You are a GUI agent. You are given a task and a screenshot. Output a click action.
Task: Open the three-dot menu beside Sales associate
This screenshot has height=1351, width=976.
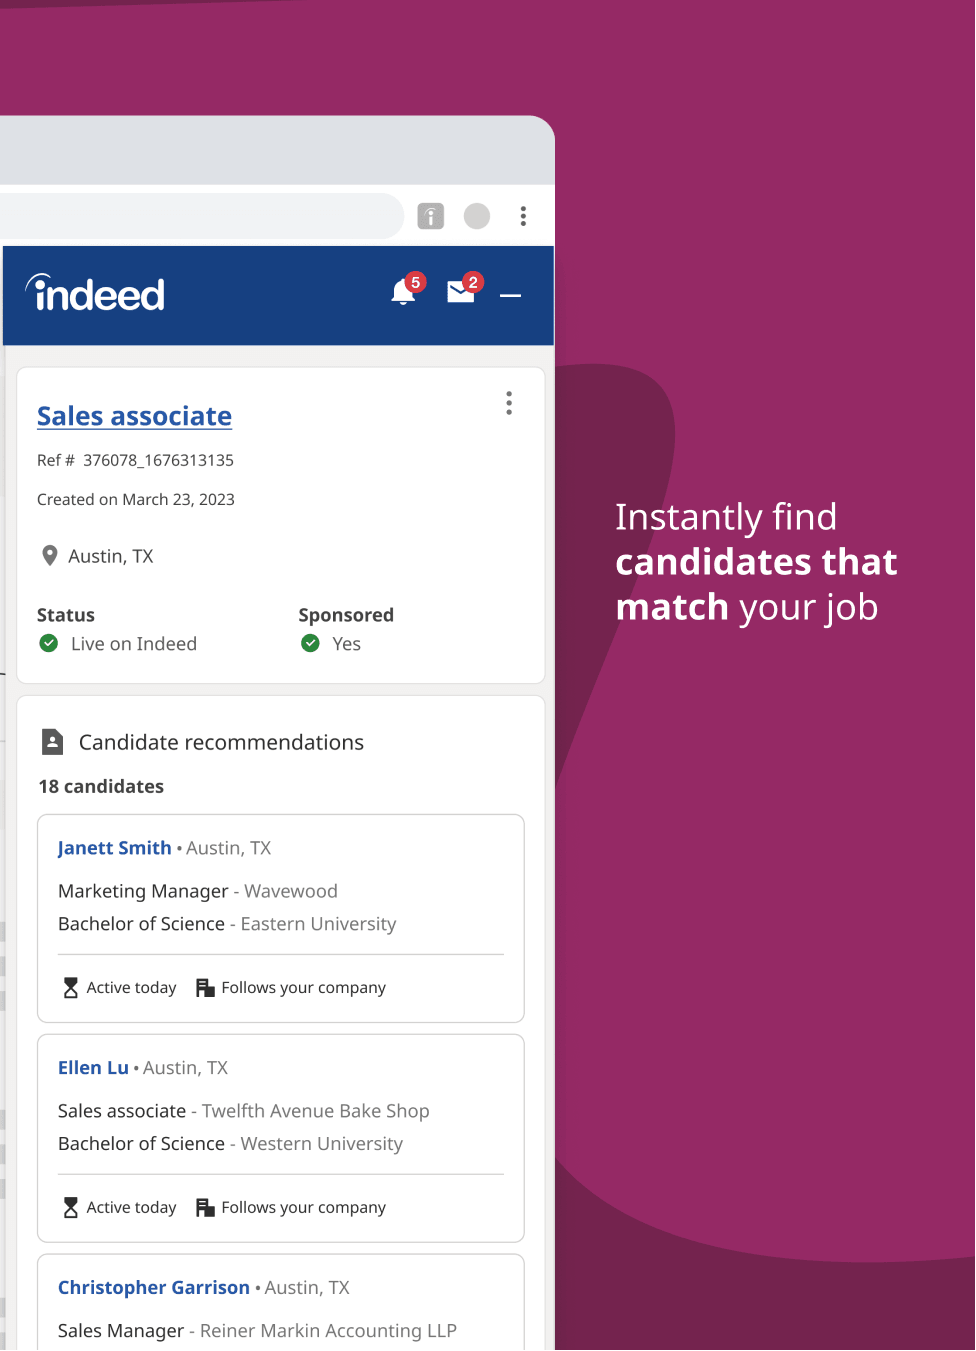[509, 403]
